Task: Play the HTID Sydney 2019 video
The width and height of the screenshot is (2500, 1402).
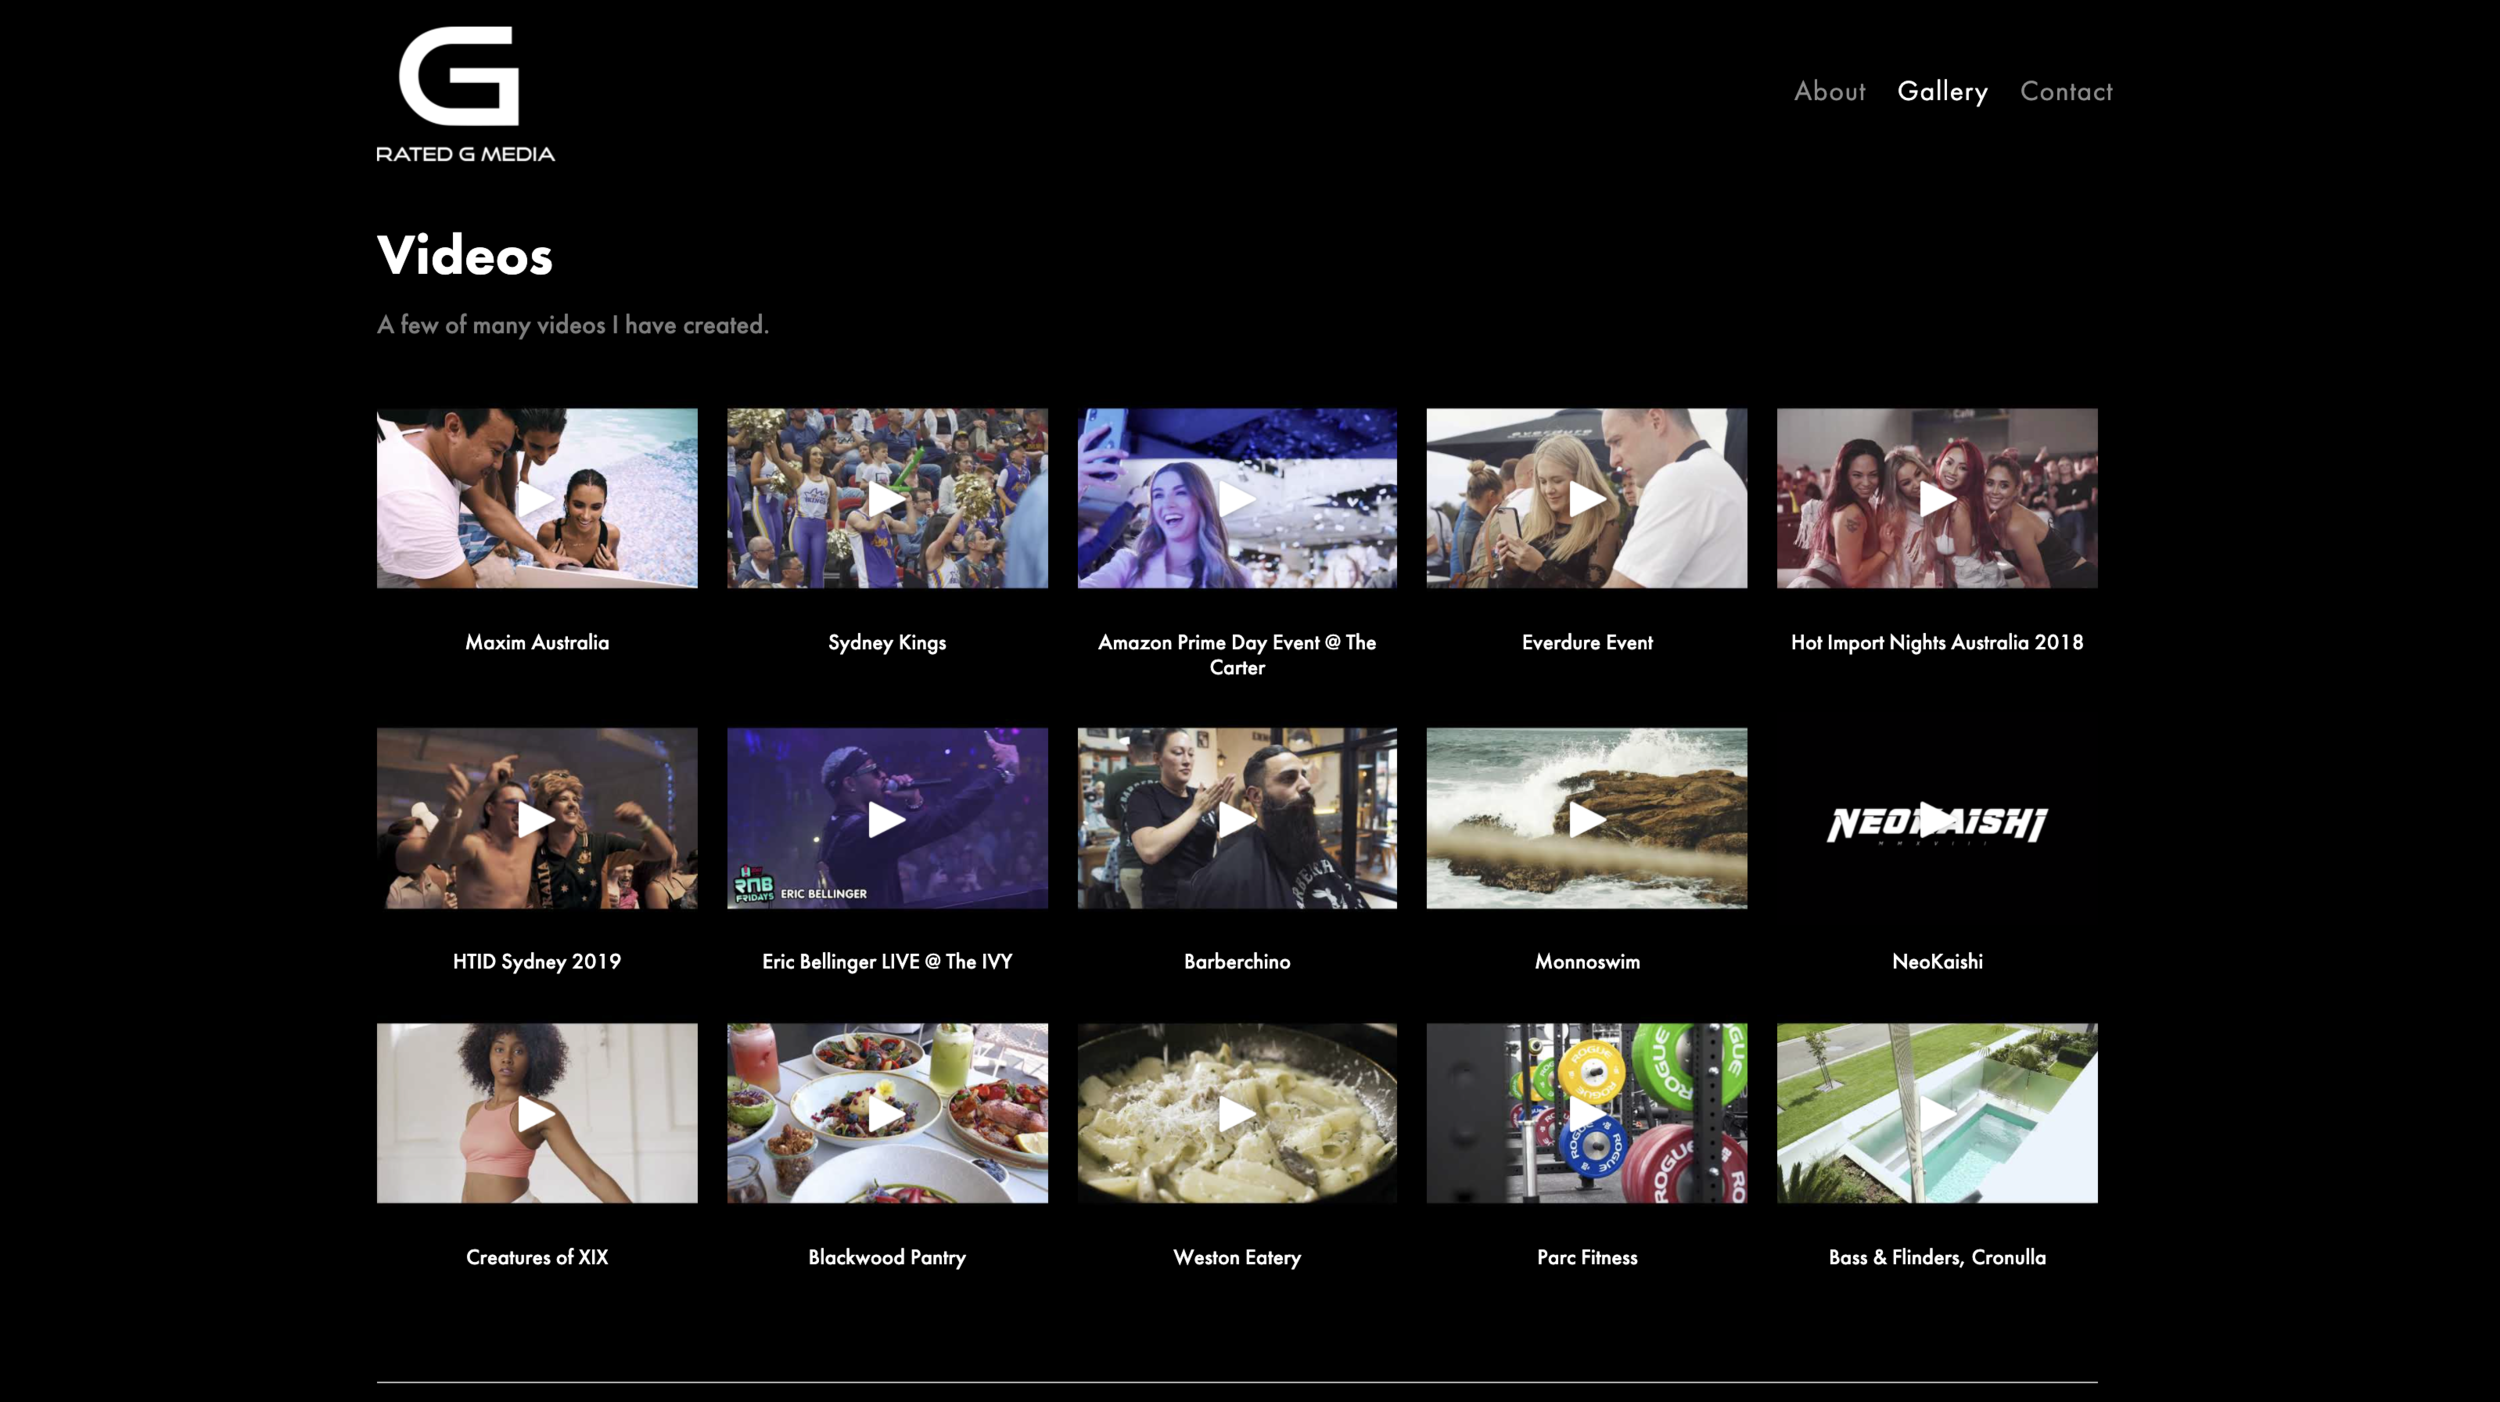Action: (537, 818)
